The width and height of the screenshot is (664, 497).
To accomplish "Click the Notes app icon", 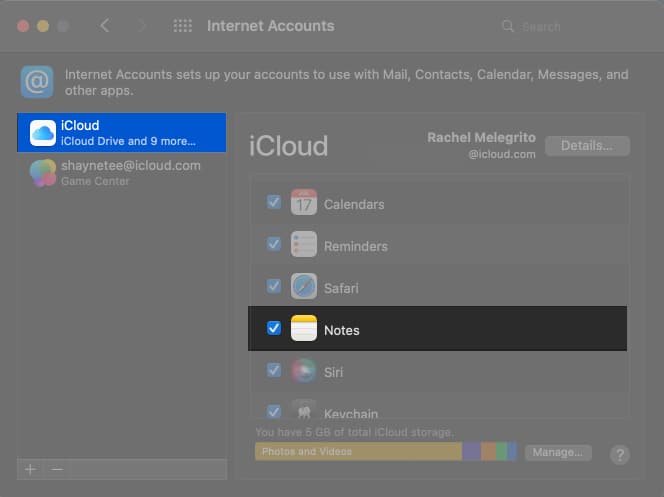I will point(304,328).
